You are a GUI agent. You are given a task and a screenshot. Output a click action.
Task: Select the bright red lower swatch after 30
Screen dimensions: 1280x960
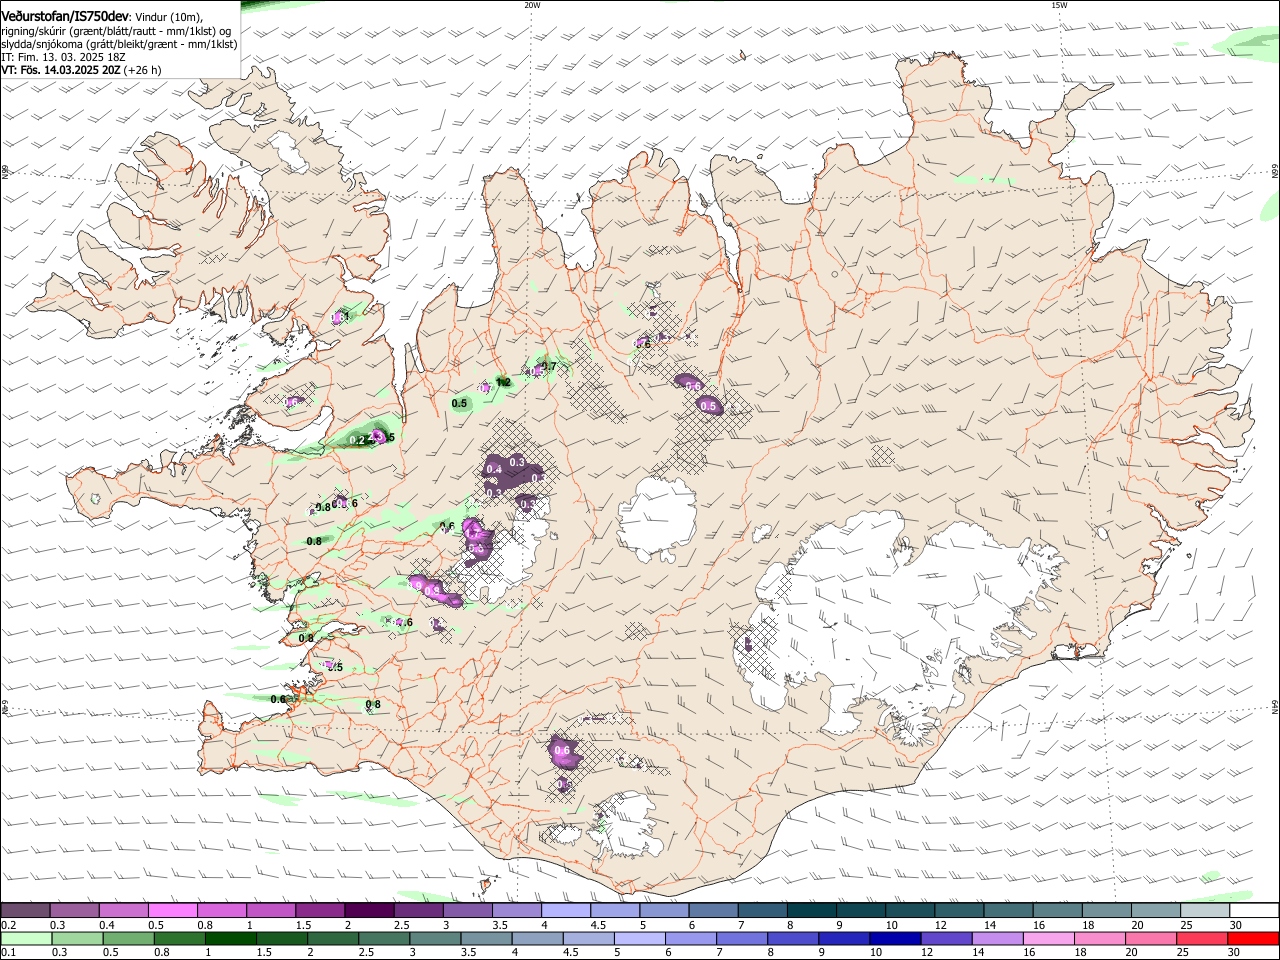(1252, 939)
